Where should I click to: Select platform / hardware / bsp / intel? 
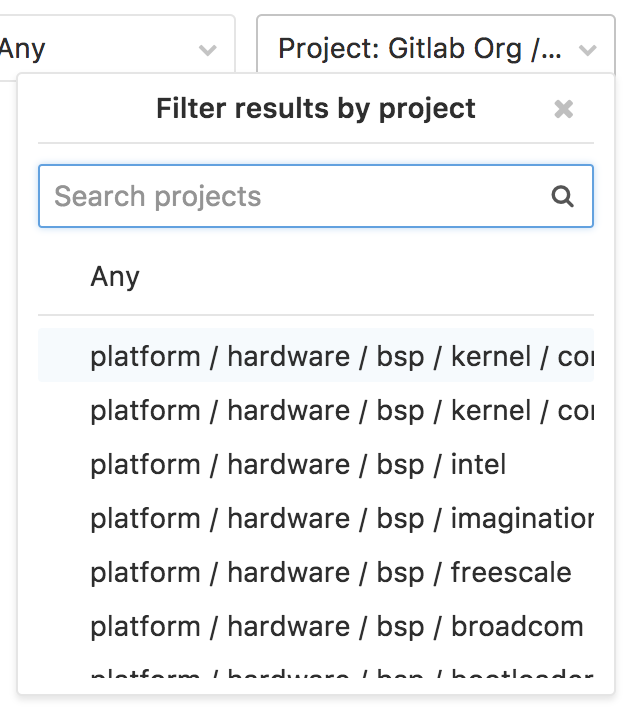pos(316,463)
